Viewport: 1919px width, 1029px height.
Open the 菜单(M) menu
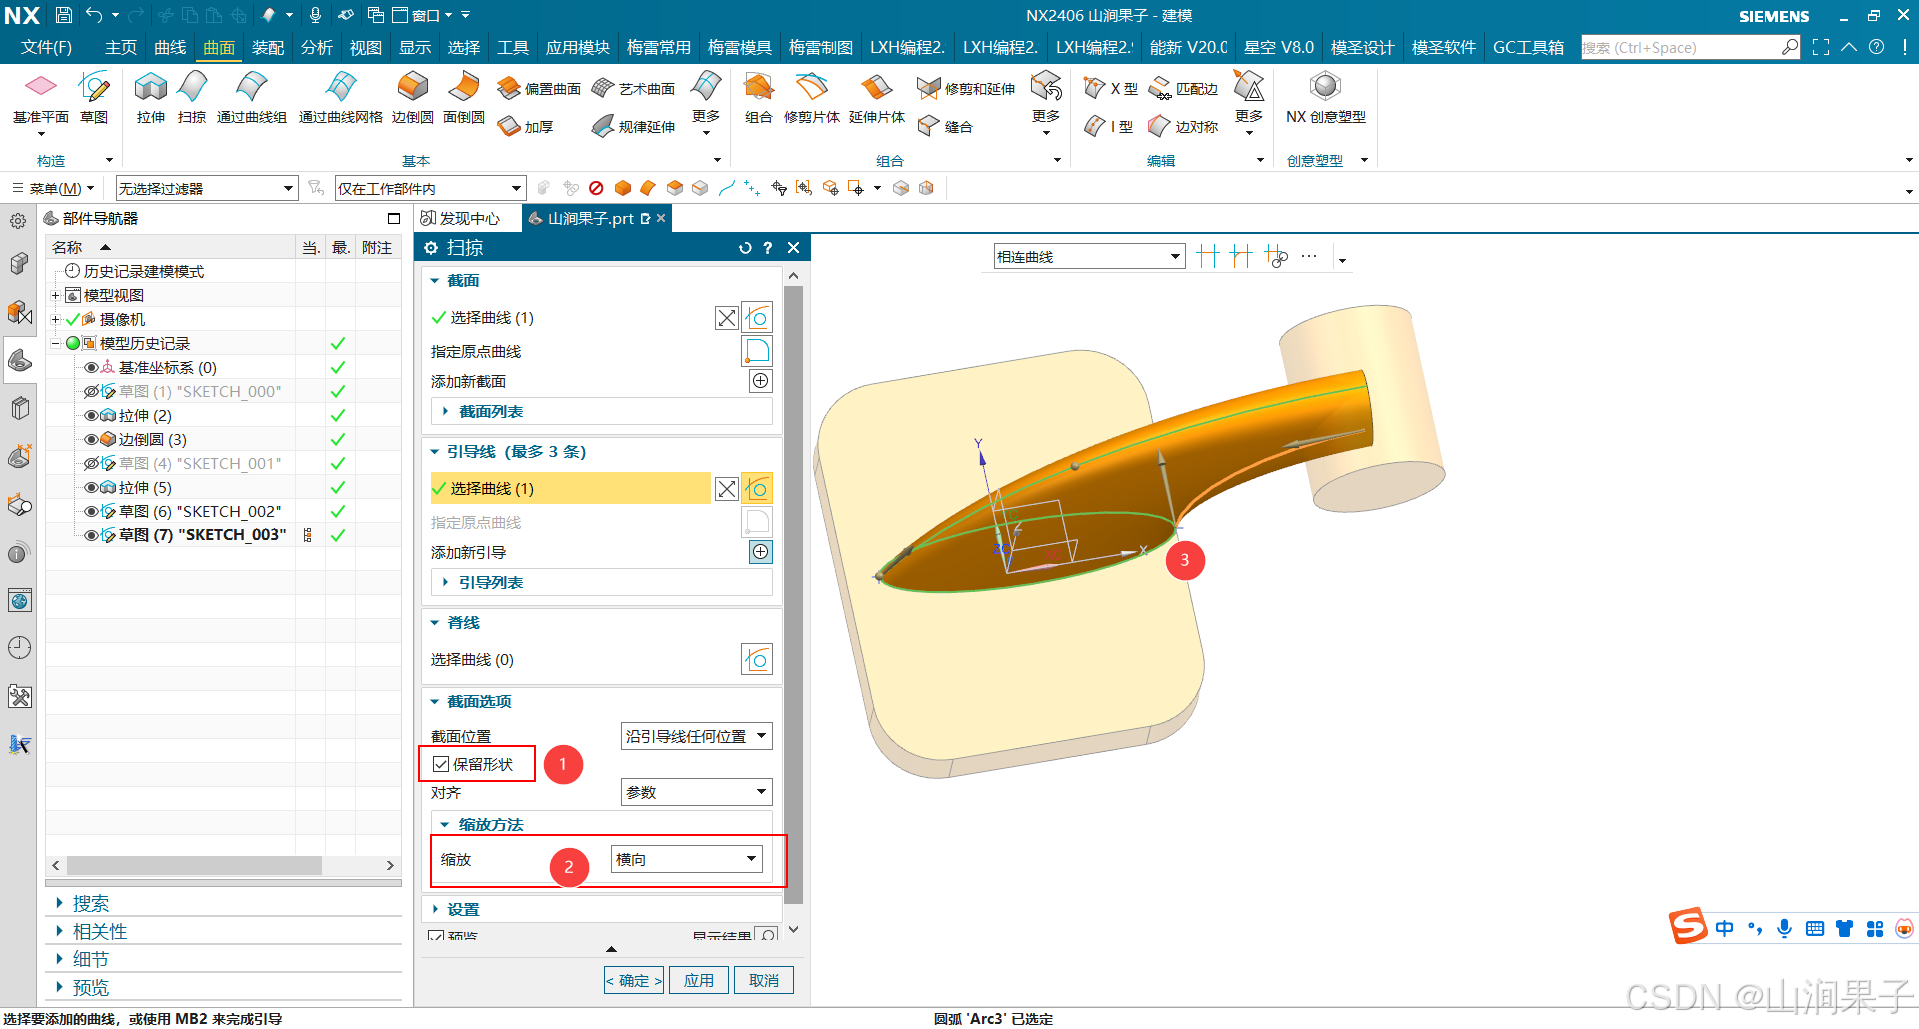(x=54, y=188)
